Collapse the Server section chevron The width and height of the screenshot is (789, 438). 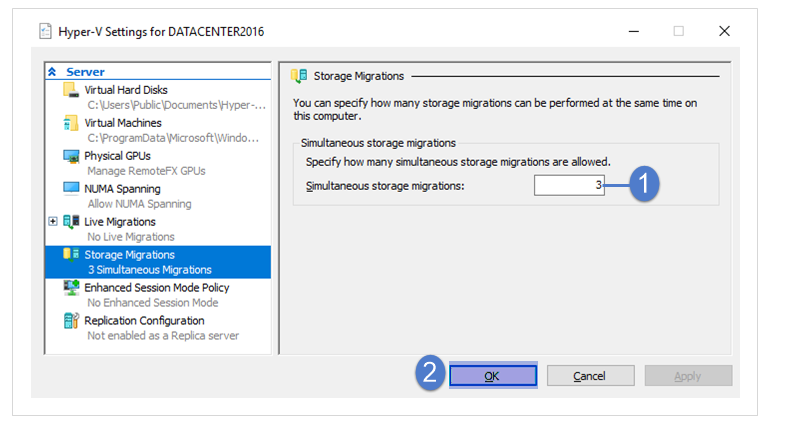click(x=52, y=72)
